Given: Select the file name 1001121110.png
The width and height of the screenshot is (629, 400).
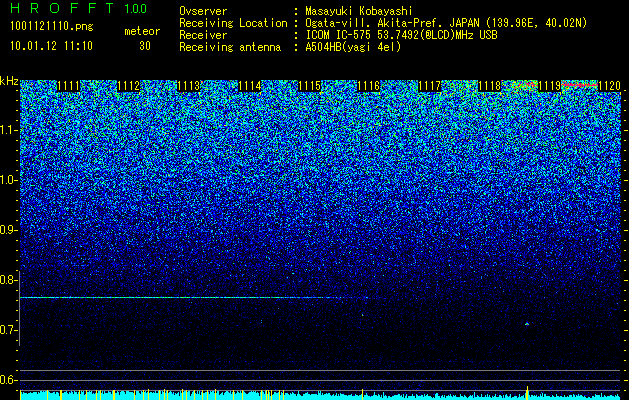Looking at the screenshot, I should point(51,27).
